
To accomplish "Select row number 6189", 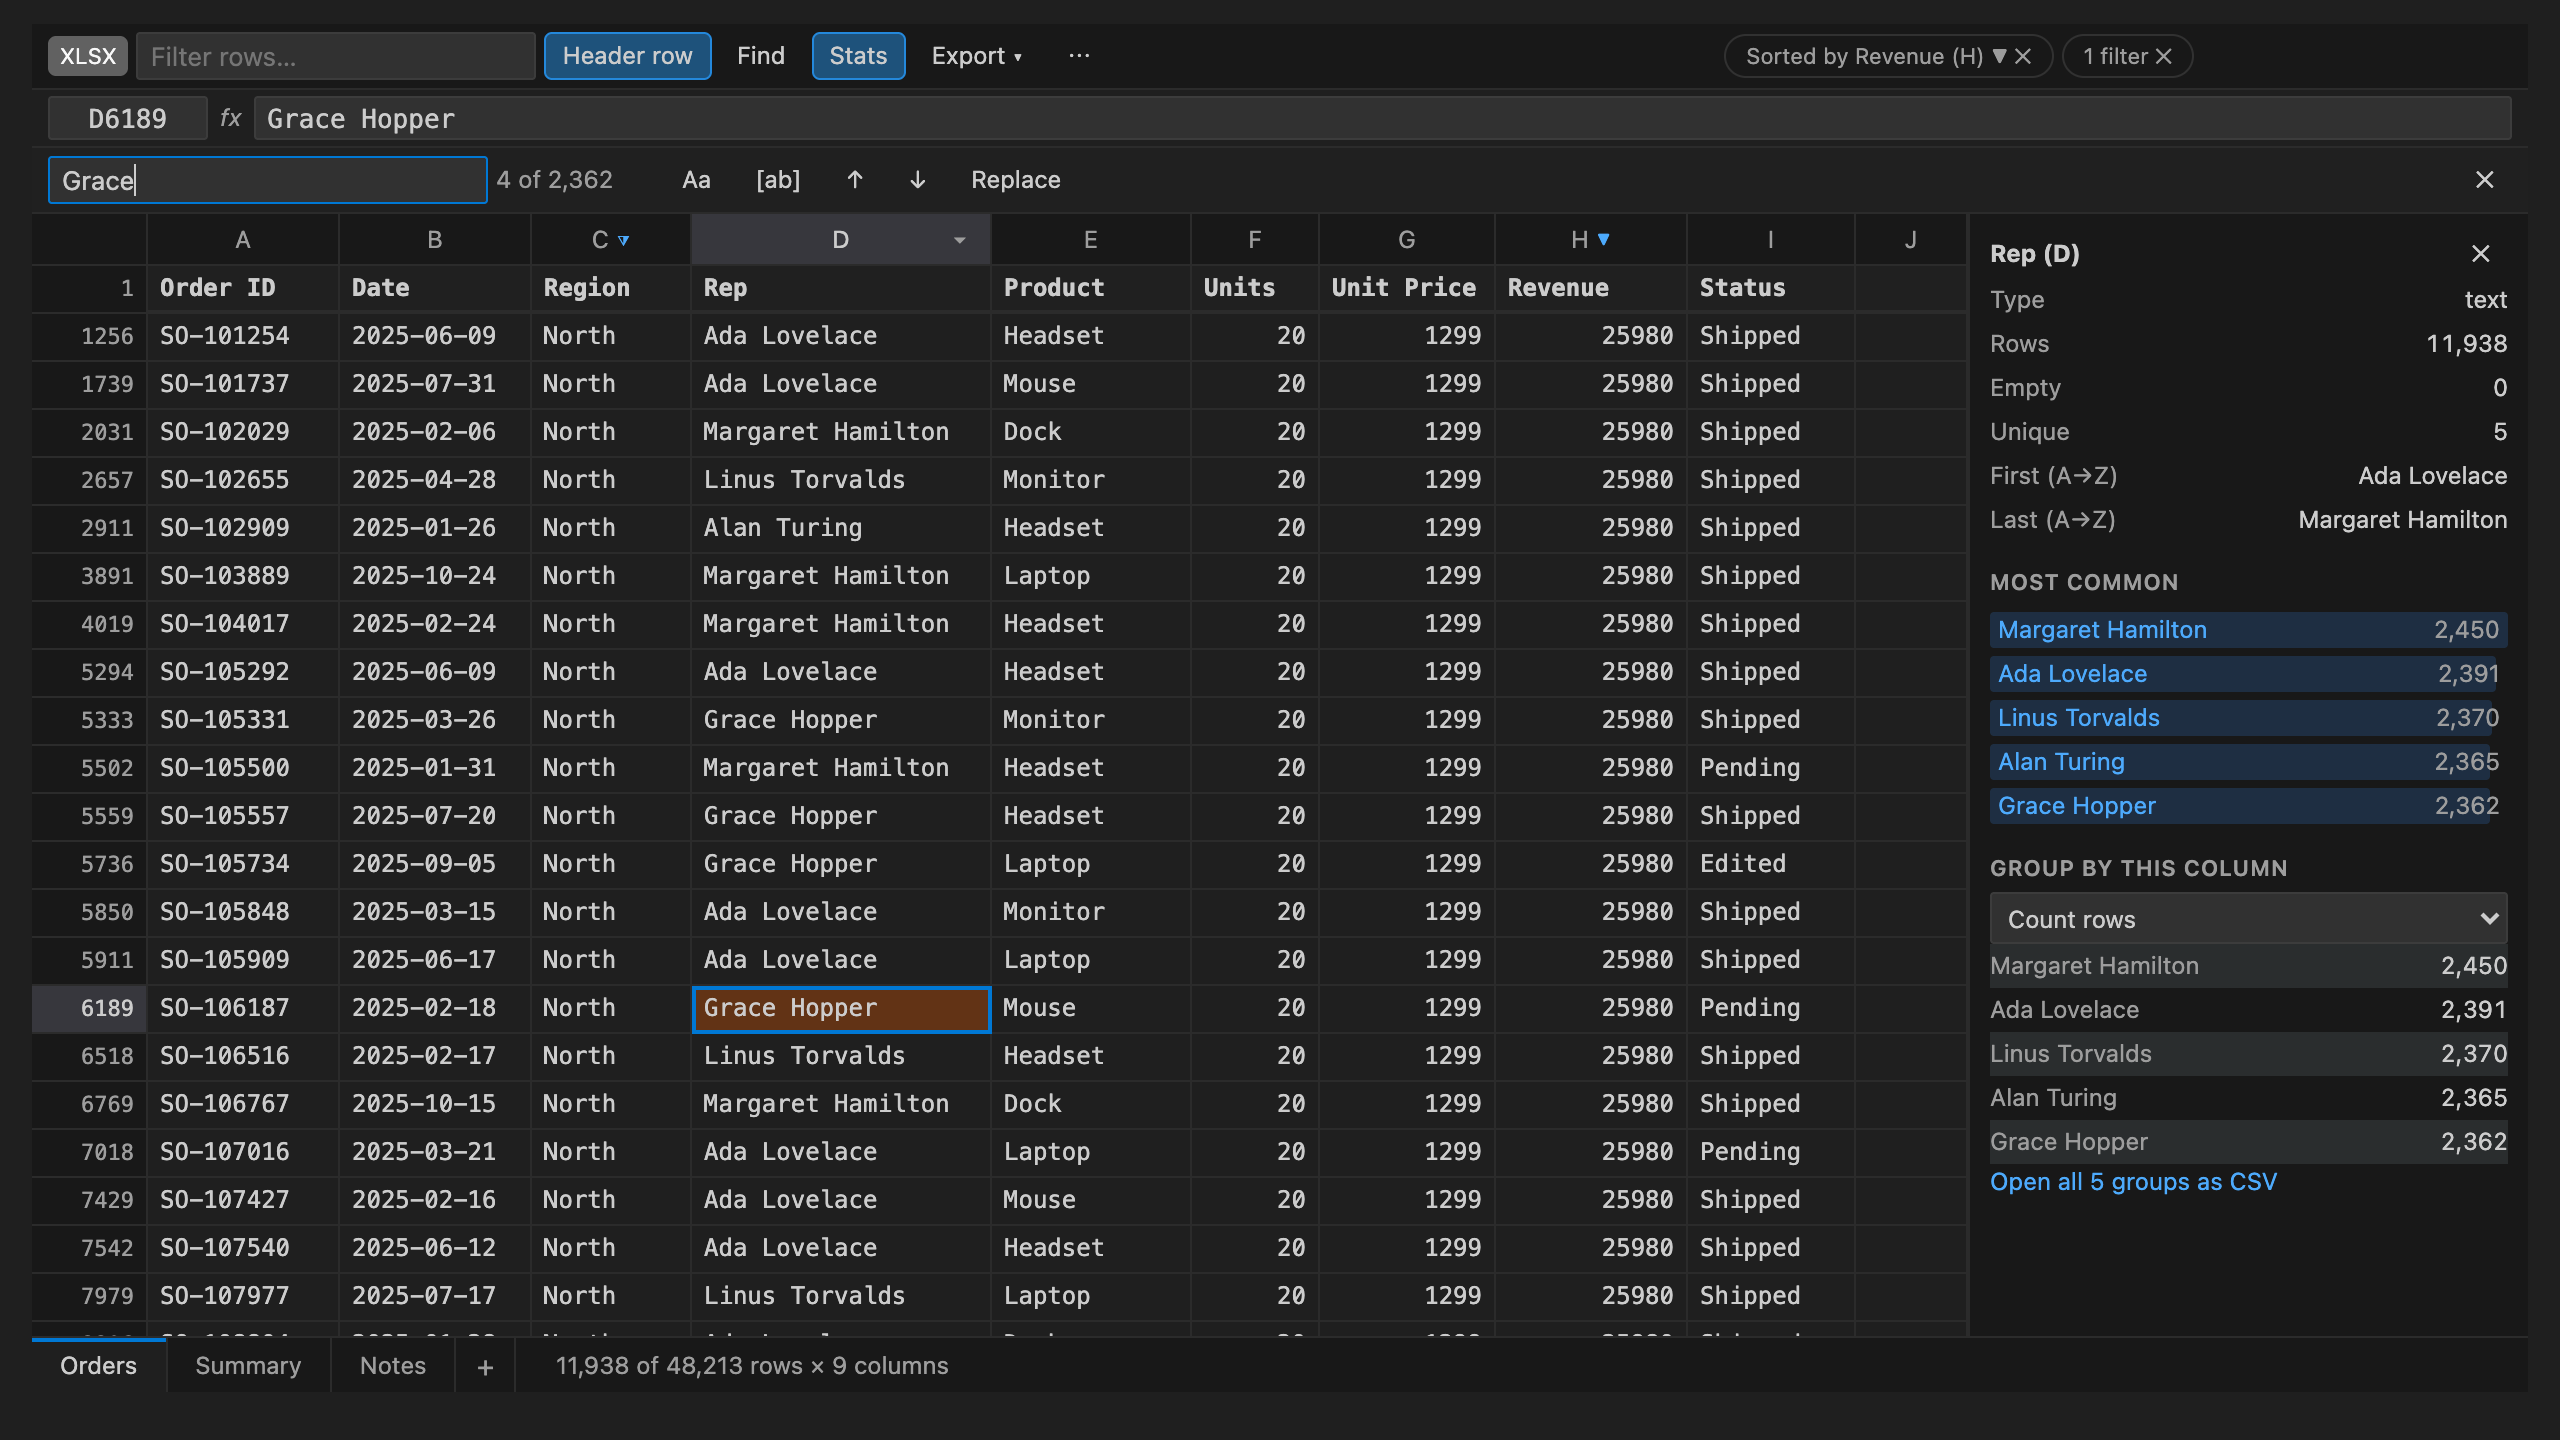I will [90, 1008].
